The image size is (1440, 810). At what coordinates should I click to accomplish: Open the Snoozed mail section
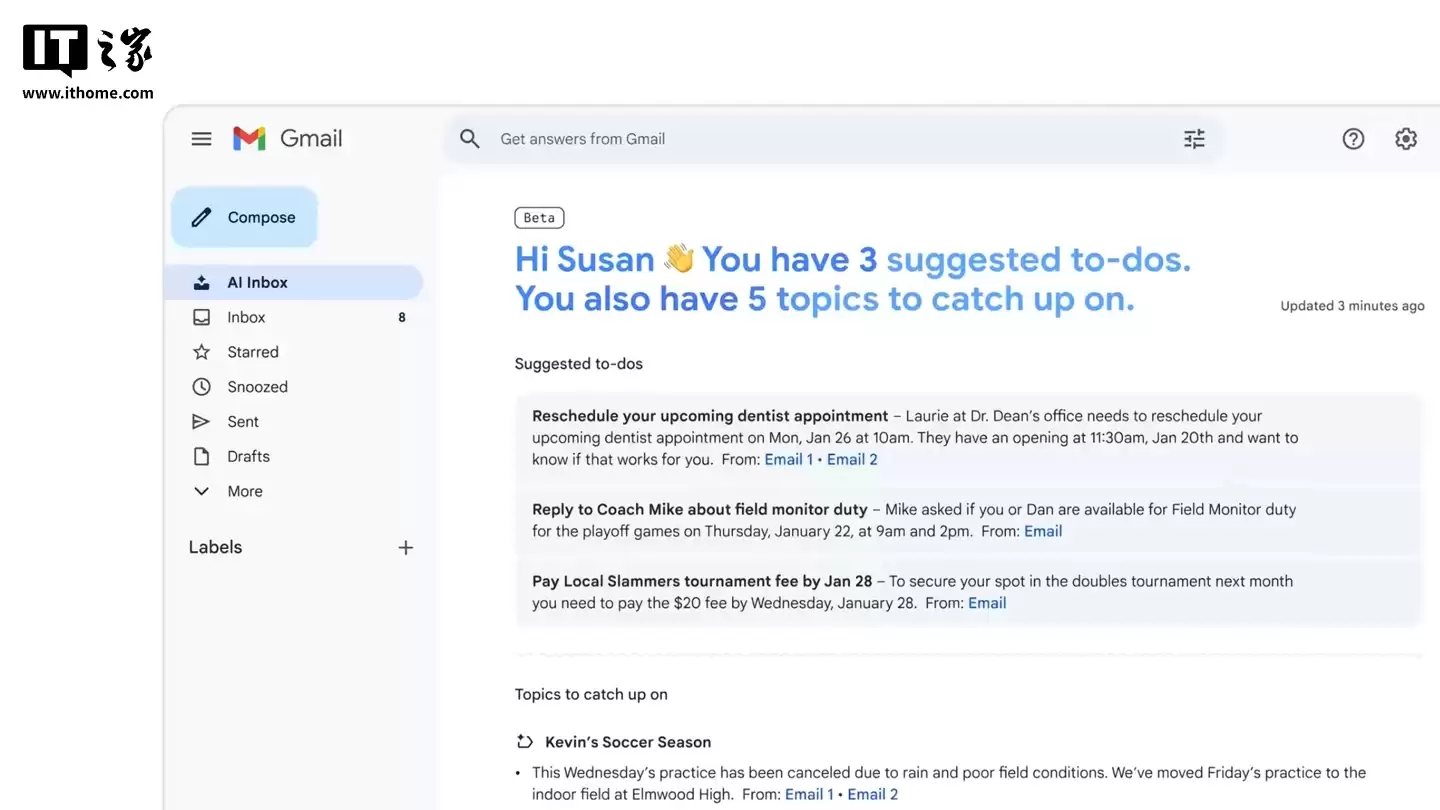(203, 386)
